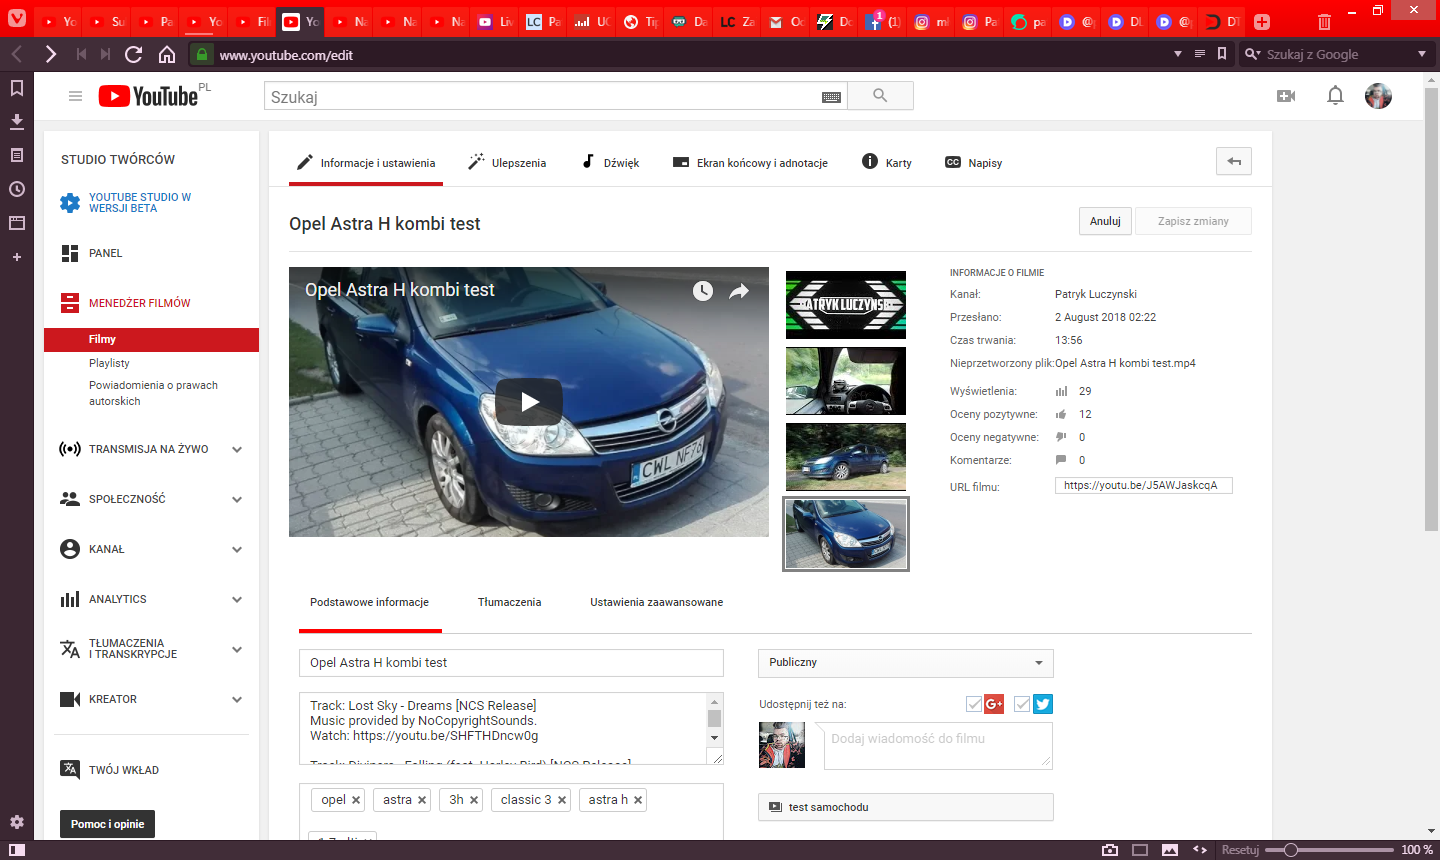This screenshot has width=1440, height=860.
Task: Expand Społeczność section
Action: [x=237, y=500]
